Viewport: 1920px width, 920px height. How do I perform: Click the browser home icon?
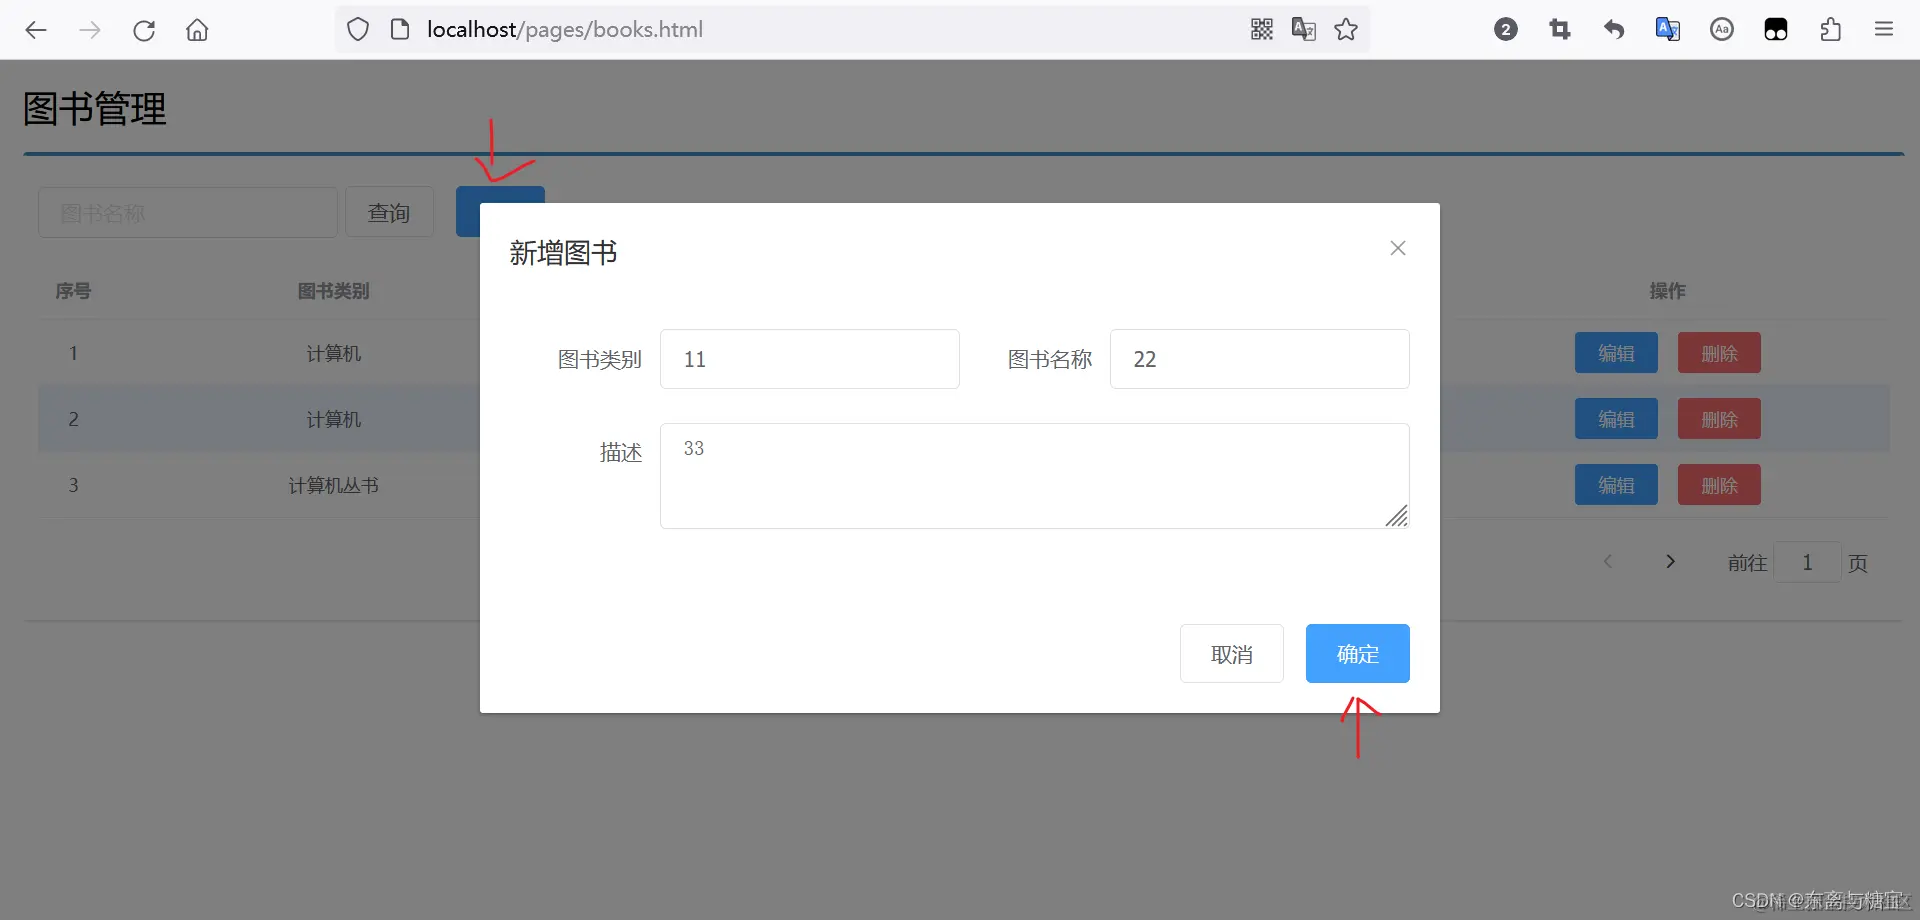[x=197, y=30]
